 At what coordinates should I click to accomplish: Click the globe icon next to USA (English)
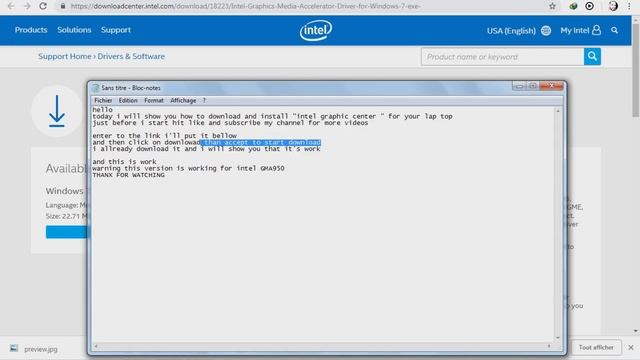click(546, 31)
